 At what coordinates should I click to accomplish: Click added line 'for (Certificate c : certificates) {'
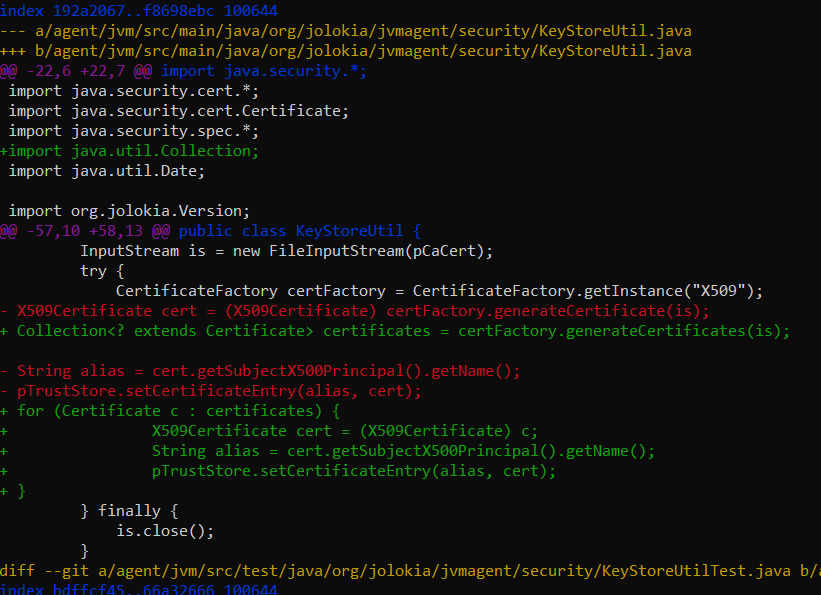[170, 411]
